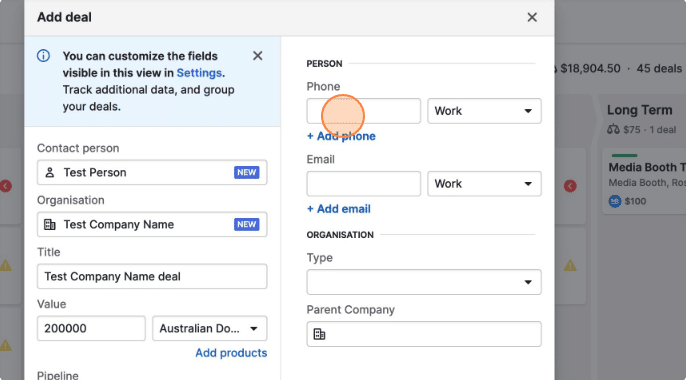Viewport: 686px width, 380px height.
Task: Click the scales icon under Long Term
Action: (613, 129)
